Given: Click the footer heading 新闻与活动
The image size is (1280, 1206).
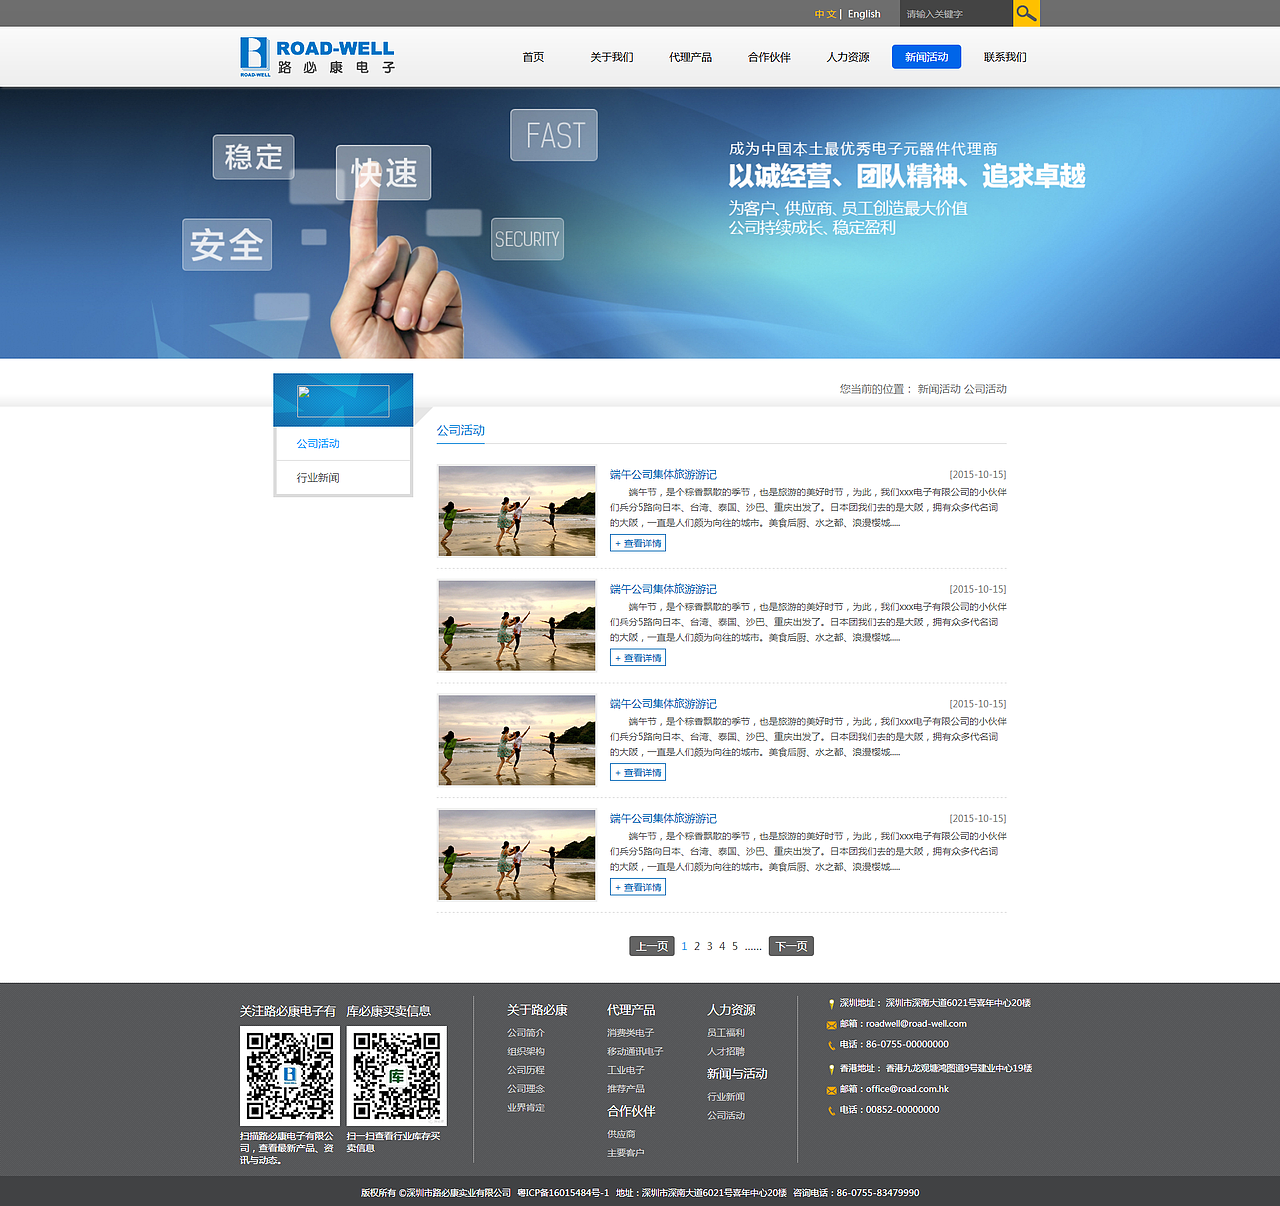Looking at the screenshot, I should tap(737, 1074).
